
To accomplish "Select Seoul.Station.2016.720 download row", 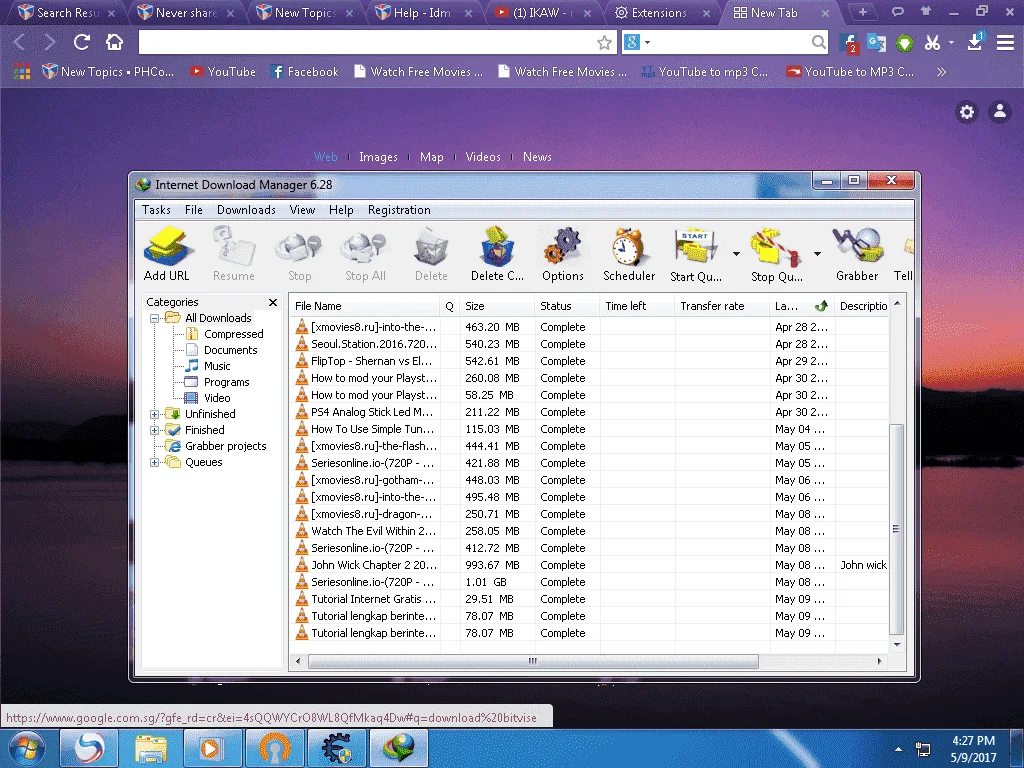I will [590, 344].
